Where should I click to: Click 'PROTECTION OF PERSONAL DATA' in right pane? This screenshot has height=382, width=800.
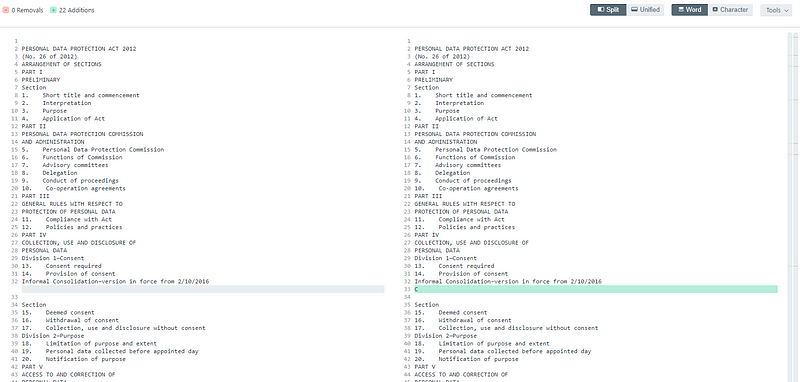pyautogui.click(x=461, y=212)
